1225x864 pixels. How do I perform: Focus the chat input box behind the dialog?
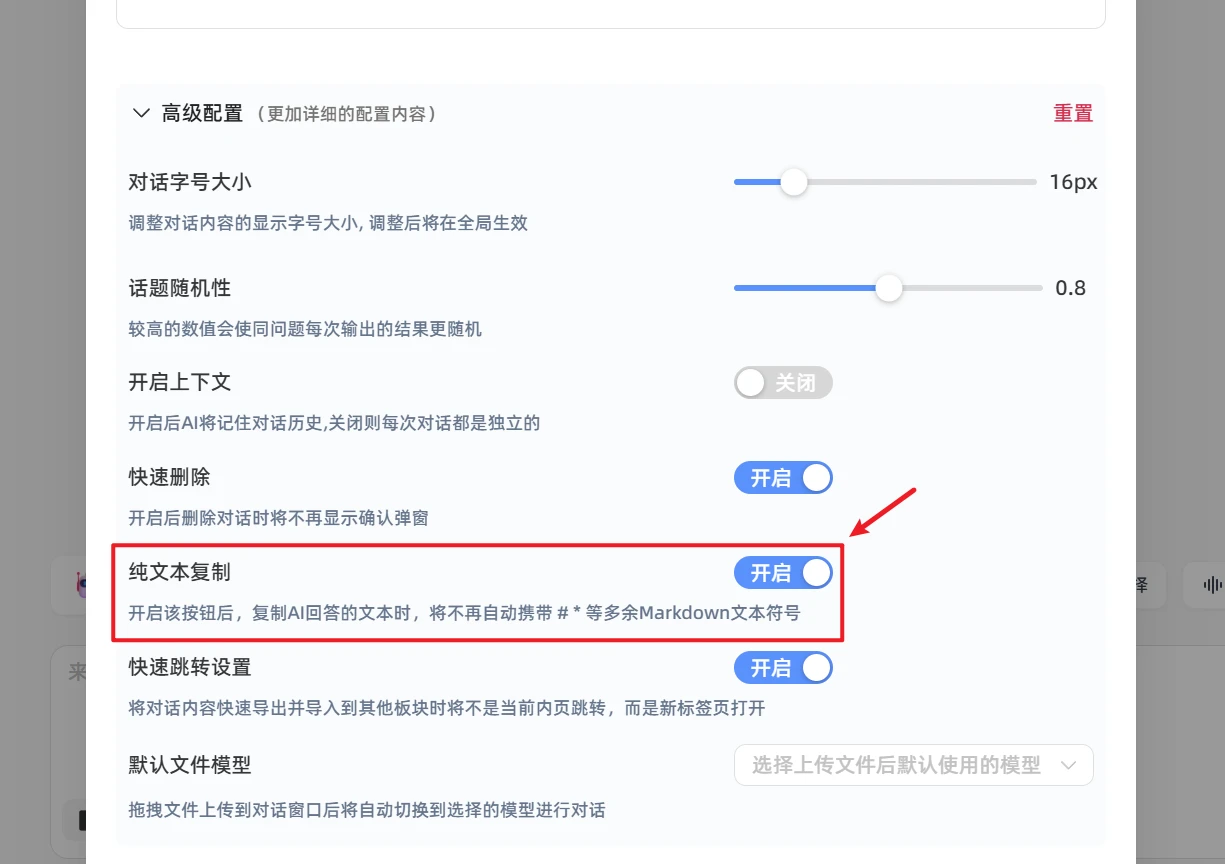68,750
